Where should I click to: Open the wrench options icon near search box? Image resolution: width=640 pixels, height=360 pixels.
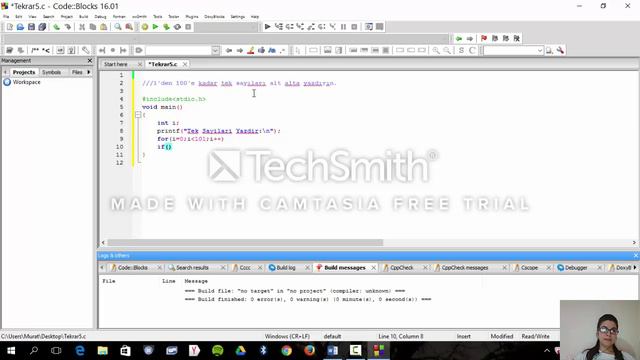click(560, 50)
